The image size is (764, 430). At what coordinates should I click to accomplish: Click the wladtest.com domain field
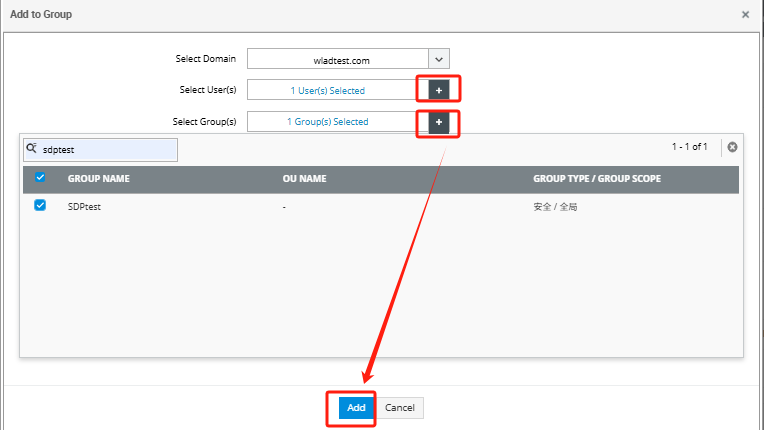(338, 59)
